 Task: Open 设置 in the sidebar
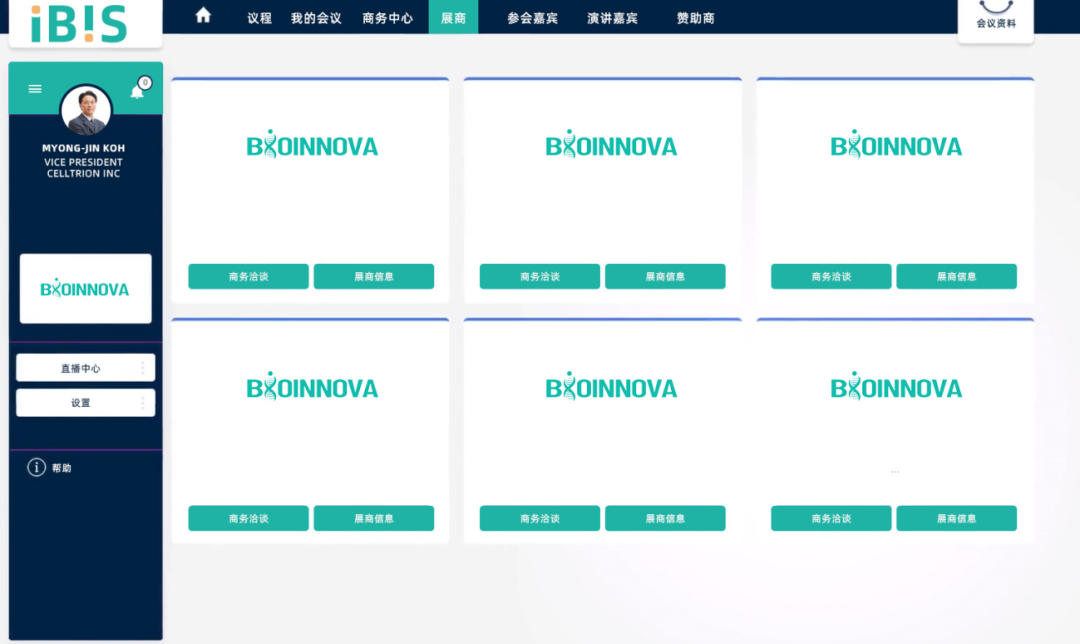pos(85,403)
